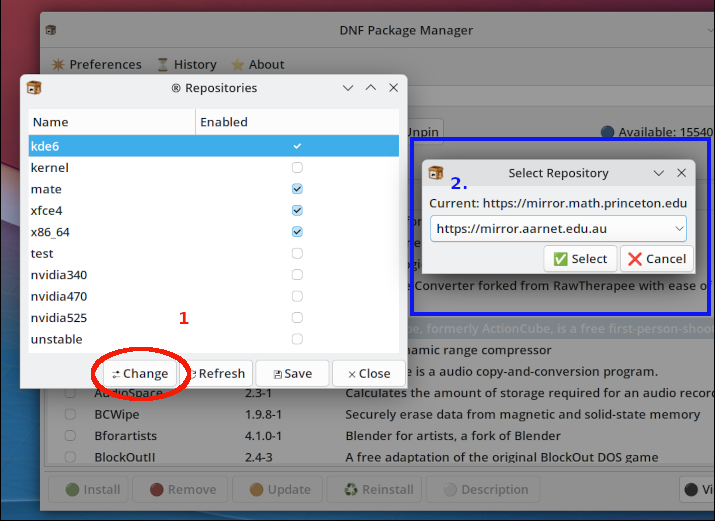Sort repositories by Name column header
The width and height of the screenshot is (715, 521).
(110, 122)
